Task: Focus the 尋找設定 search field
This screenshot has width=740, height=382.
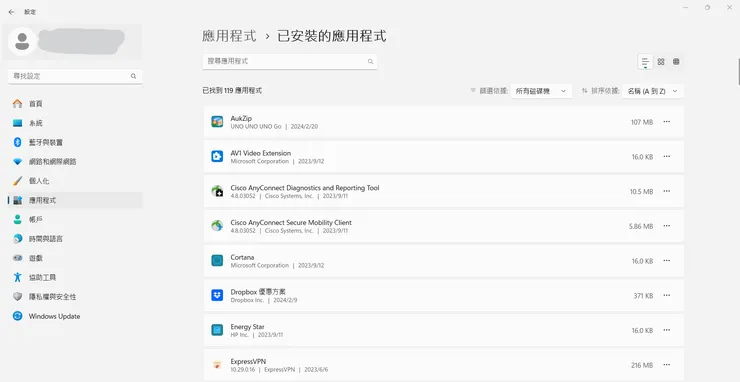Action: tap(75, 76)
